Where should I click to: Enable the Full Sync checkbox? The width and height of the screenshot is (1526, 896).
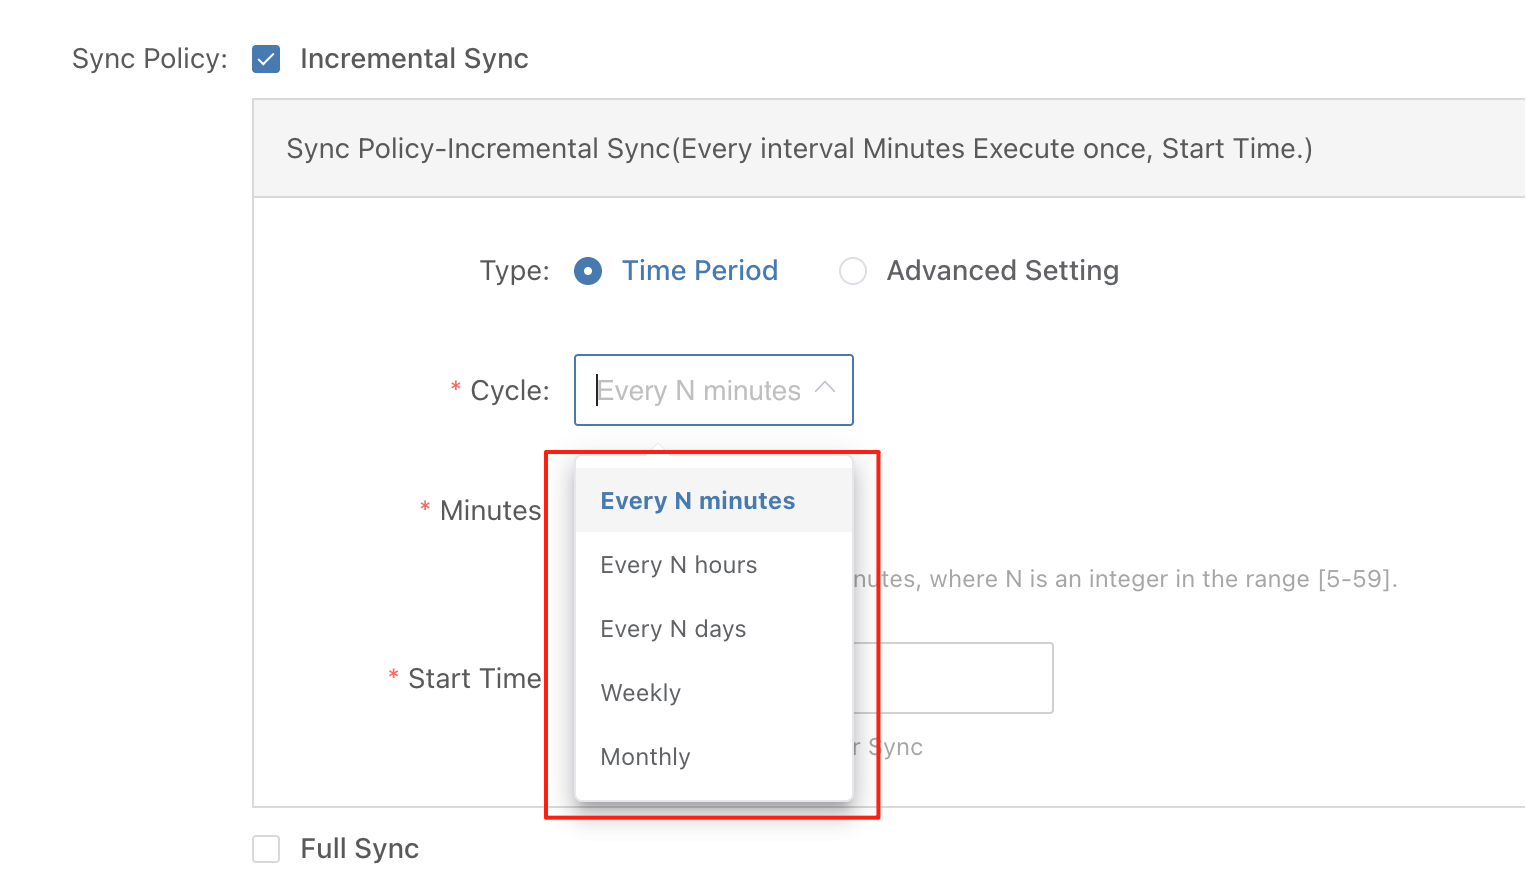tap(266, 849)
